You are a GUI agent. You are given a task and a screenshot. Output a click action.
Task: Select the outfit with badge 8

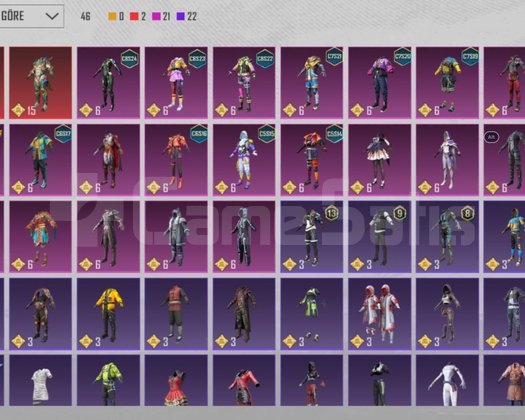point(447,237)
